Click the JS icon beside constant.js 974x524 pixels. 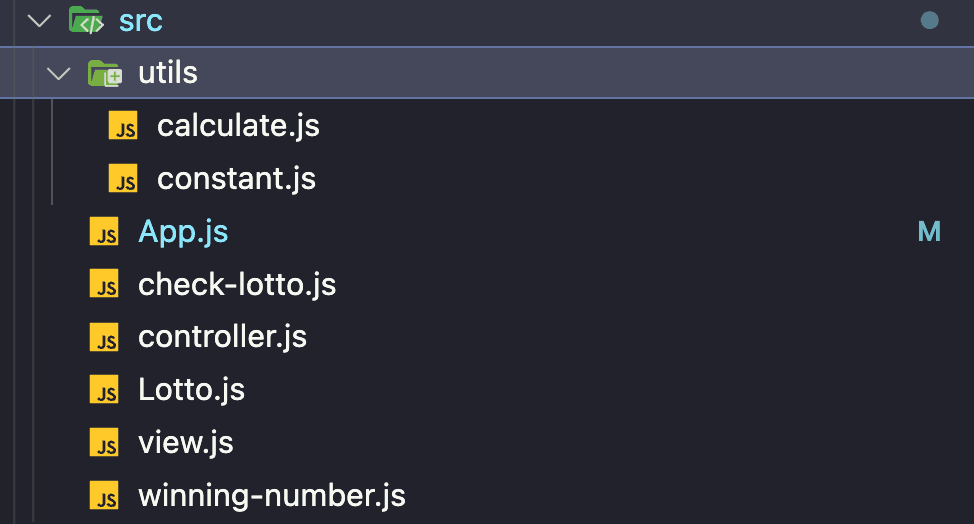coord(123,180)
